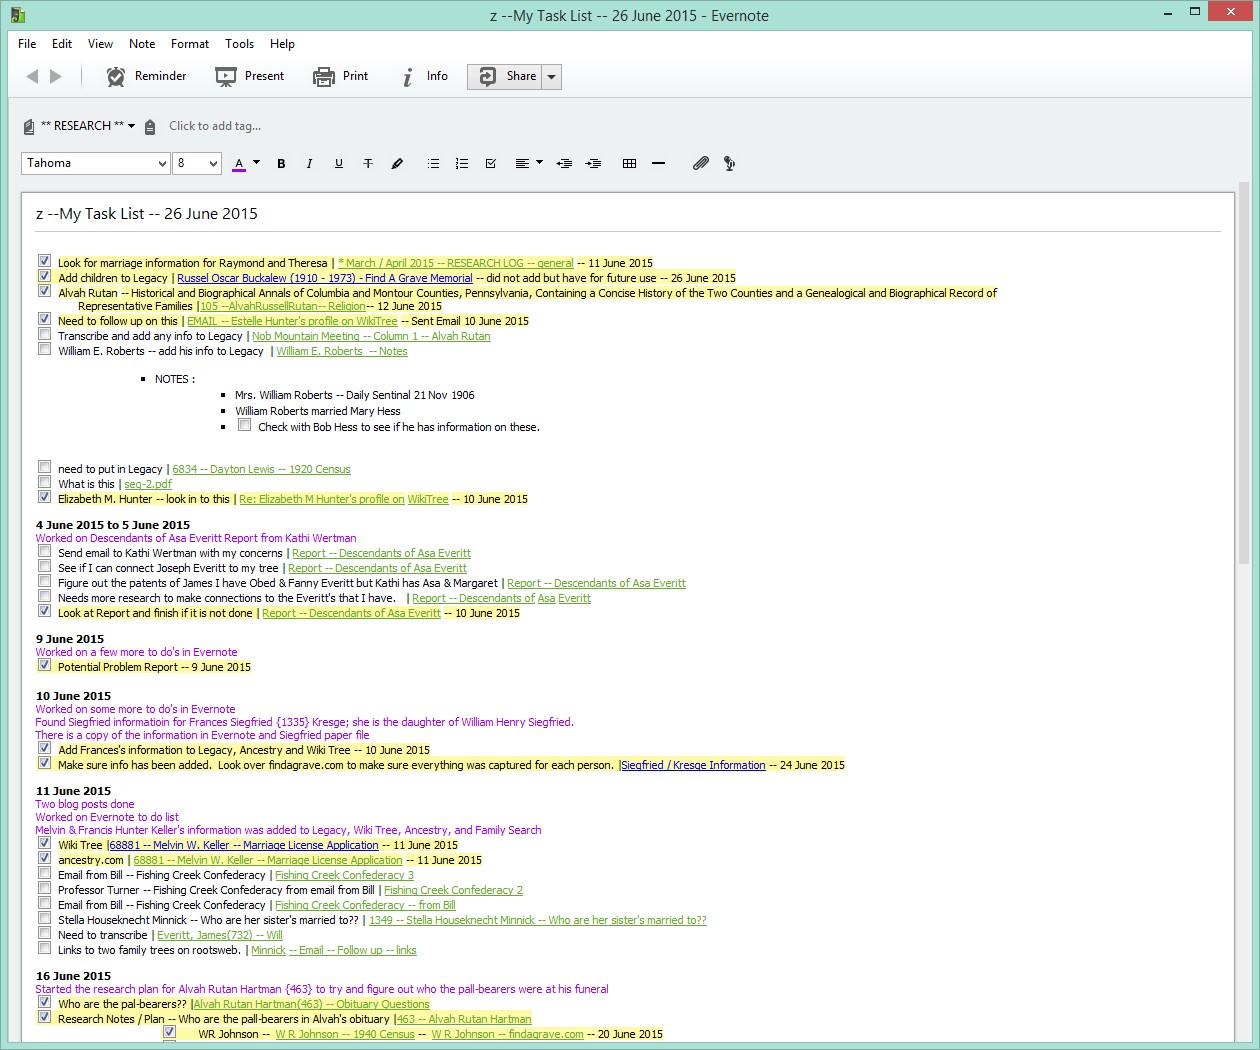Uncheck 'Look for marriage information for Raymond' checkbox
The height and width of the screenshot is (1050, 1260).
point(44,261)
